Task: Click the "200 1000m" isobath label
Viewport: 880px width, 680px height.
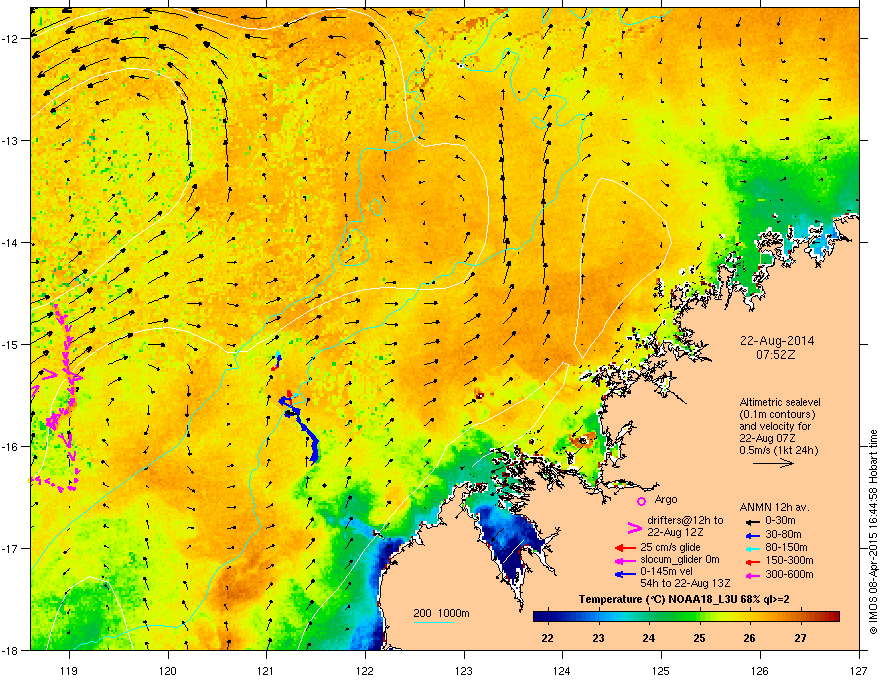Action: 442,613
